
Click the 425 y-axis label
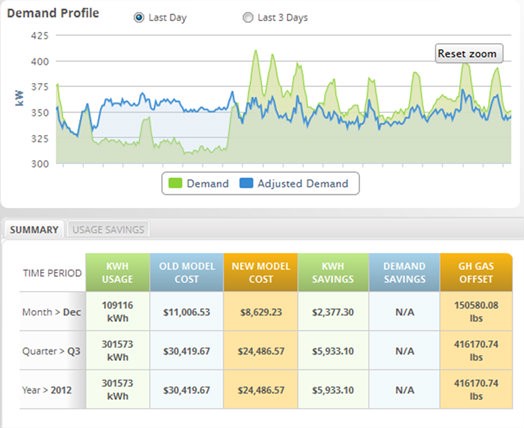tap(40, 35)
